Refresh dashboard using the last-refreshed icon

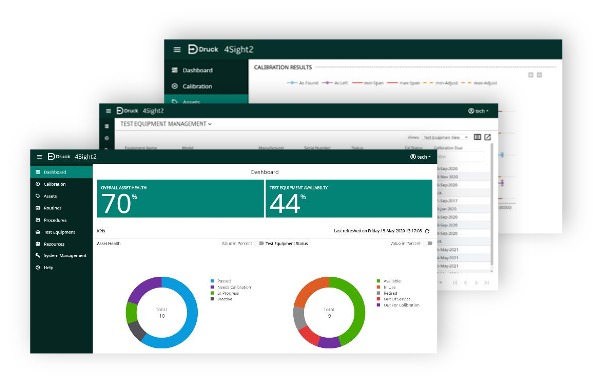427,231
